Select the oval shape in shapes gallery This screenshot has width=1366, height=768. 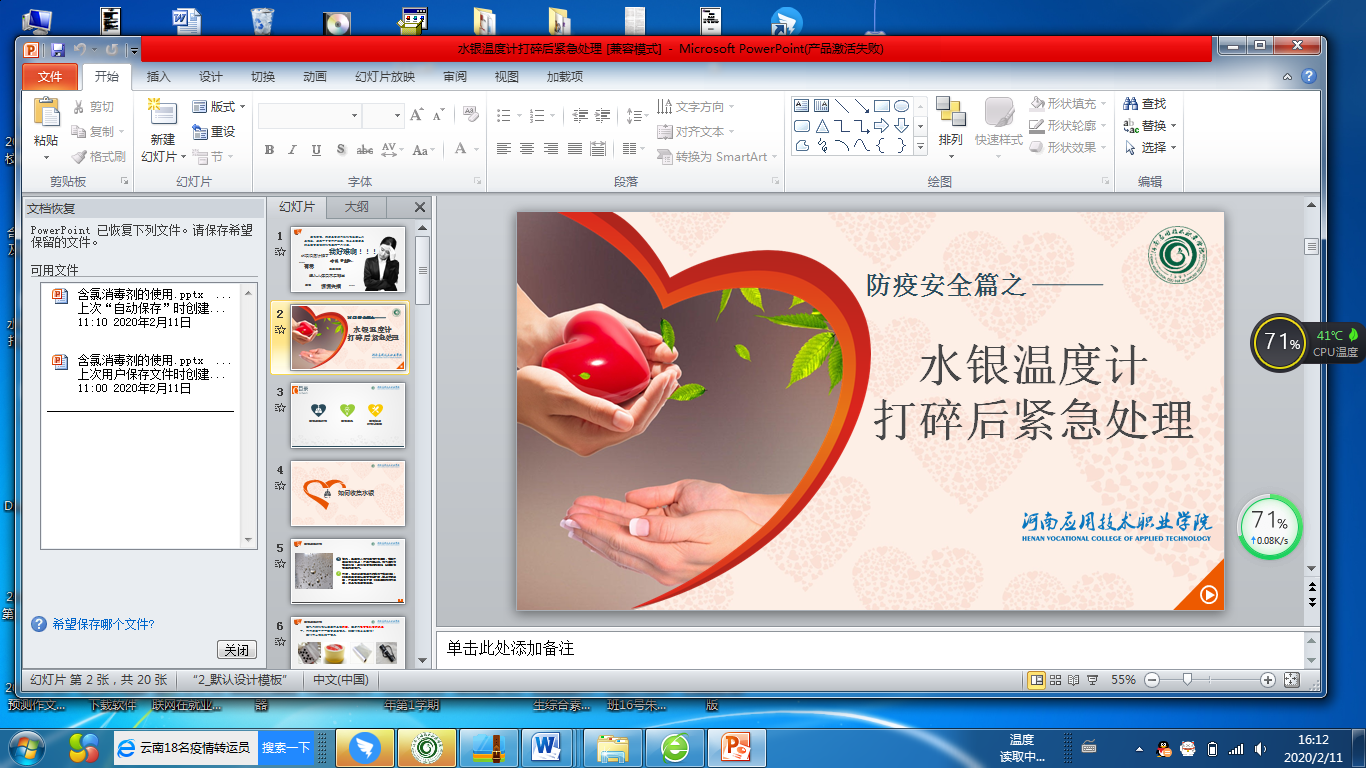point(901,106)
